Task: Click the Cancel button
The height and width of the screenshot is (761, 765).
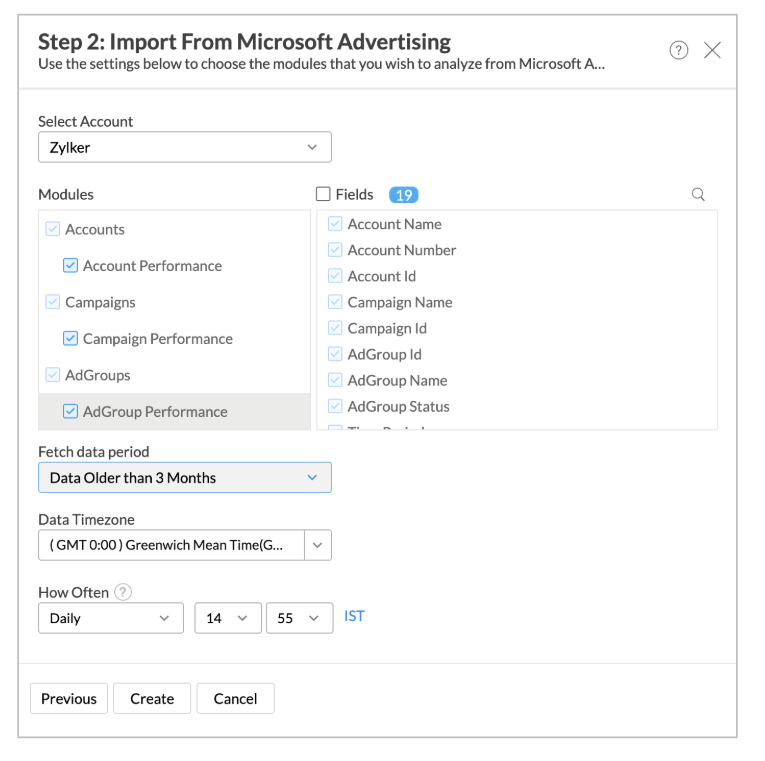Action: tap(236, 699)
